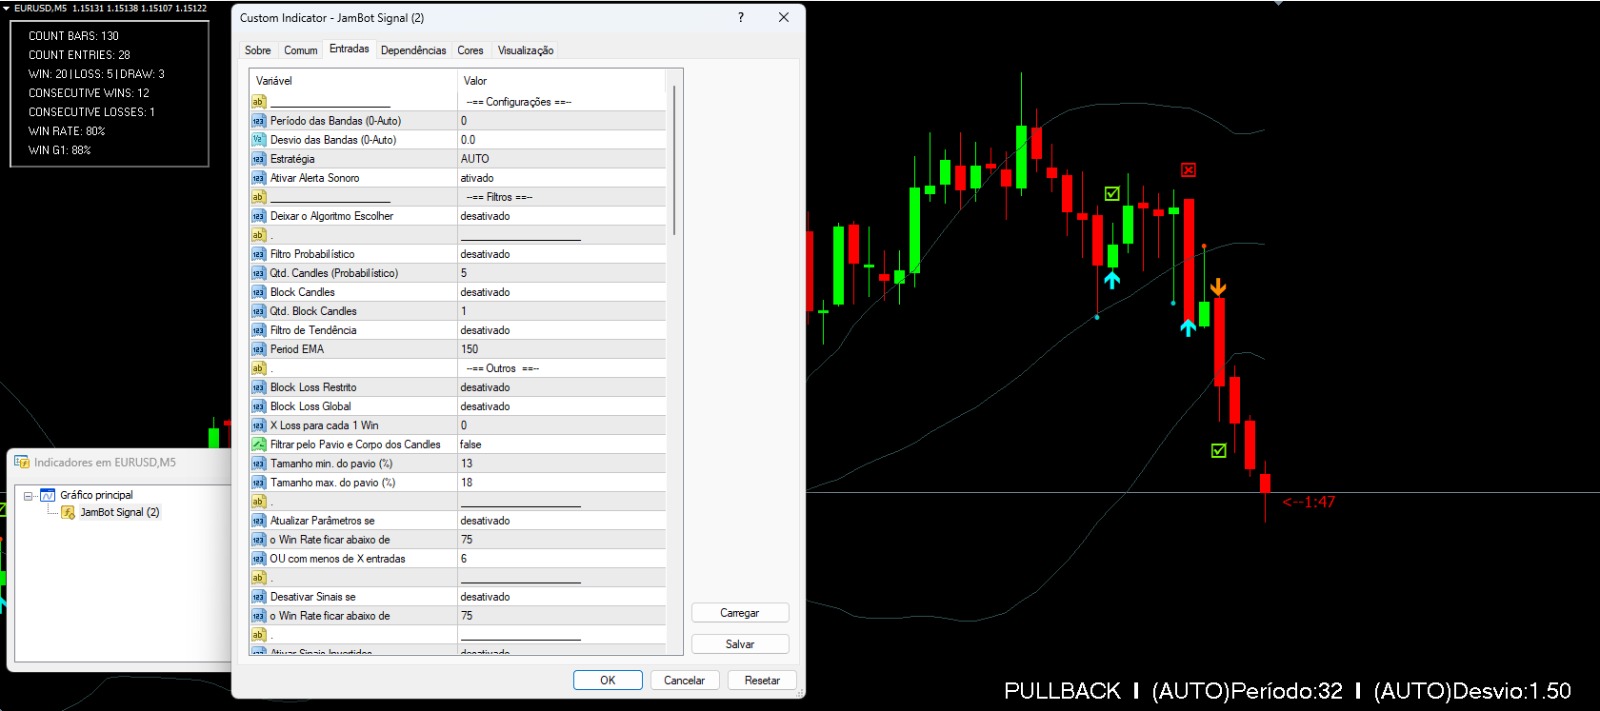Edit Block Loss Restrito value desativado
This screenshot has height=711, width=1600.
tap(561, 387)
